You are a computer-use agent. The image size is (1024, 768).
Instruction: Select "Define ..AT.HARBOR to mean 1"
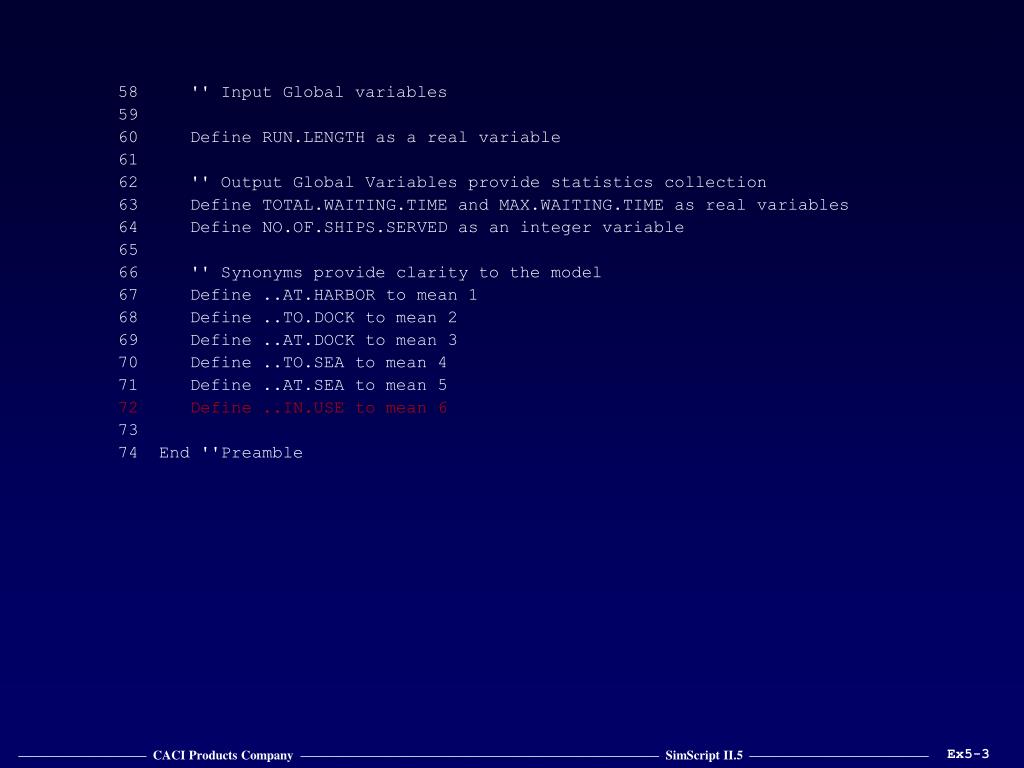pyautogui.click(x=334, y=295)
